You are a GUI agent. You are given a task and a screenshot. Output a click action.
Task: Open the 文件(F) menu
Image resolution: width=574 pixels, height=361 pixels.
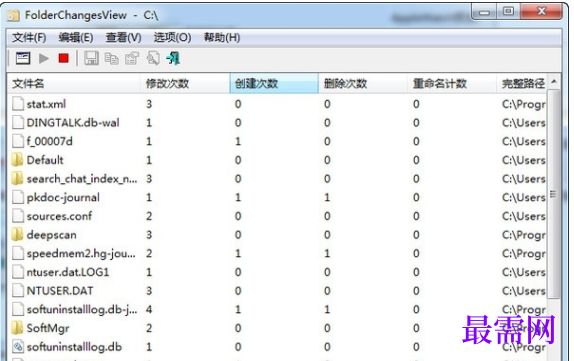point(29,37)
